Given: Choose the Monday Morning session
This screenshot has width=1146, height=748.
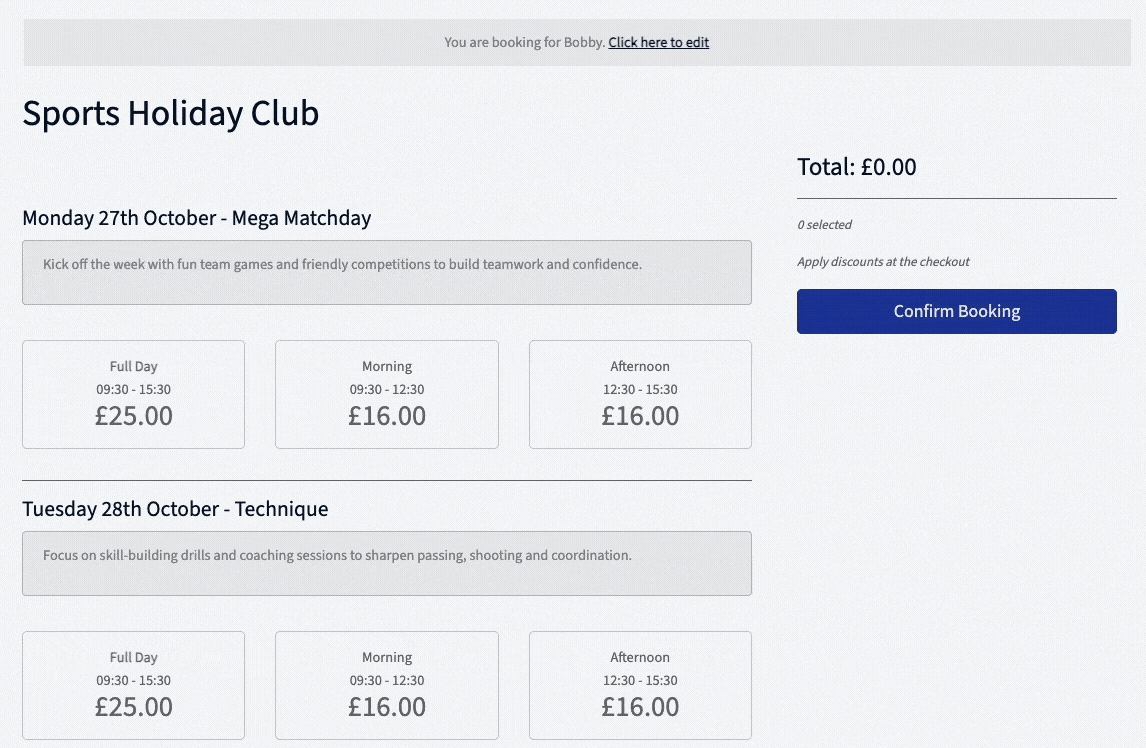Looking at the screenshot, I should [386, 394].
